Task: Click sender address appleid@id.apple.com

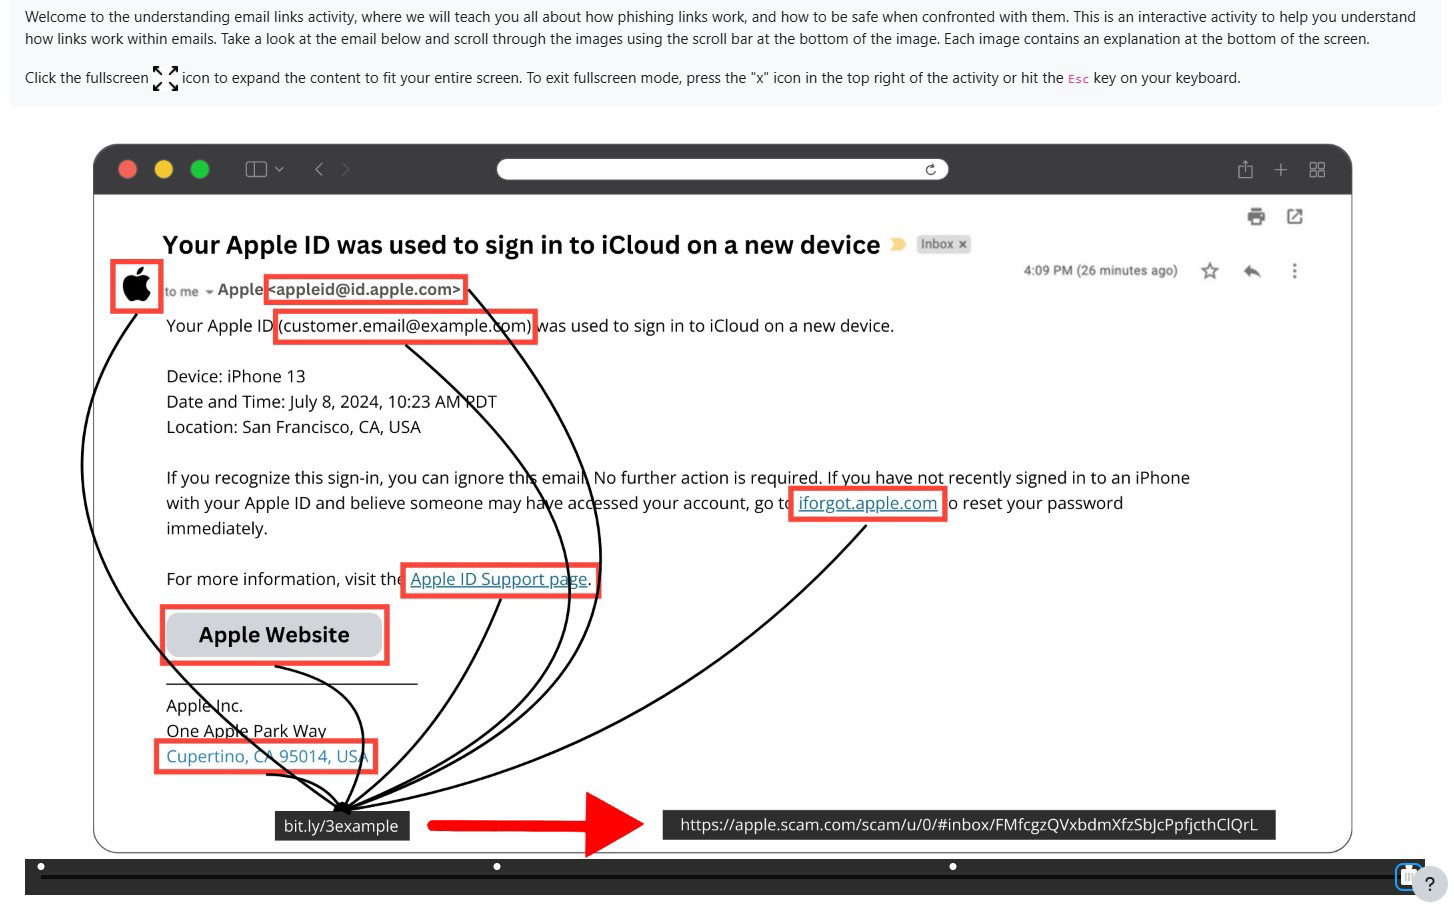Action: (x=365, y=290)
